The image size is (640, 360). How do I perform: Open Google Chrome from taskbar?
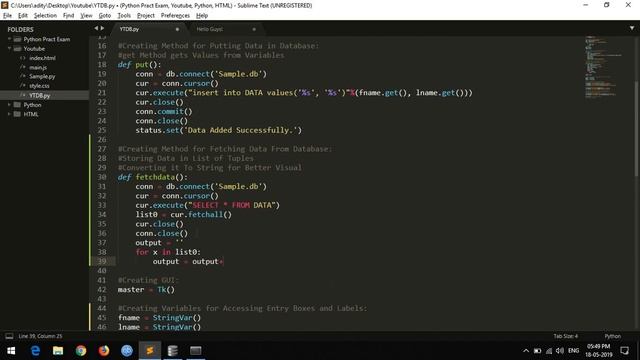[x=81, y=351]
